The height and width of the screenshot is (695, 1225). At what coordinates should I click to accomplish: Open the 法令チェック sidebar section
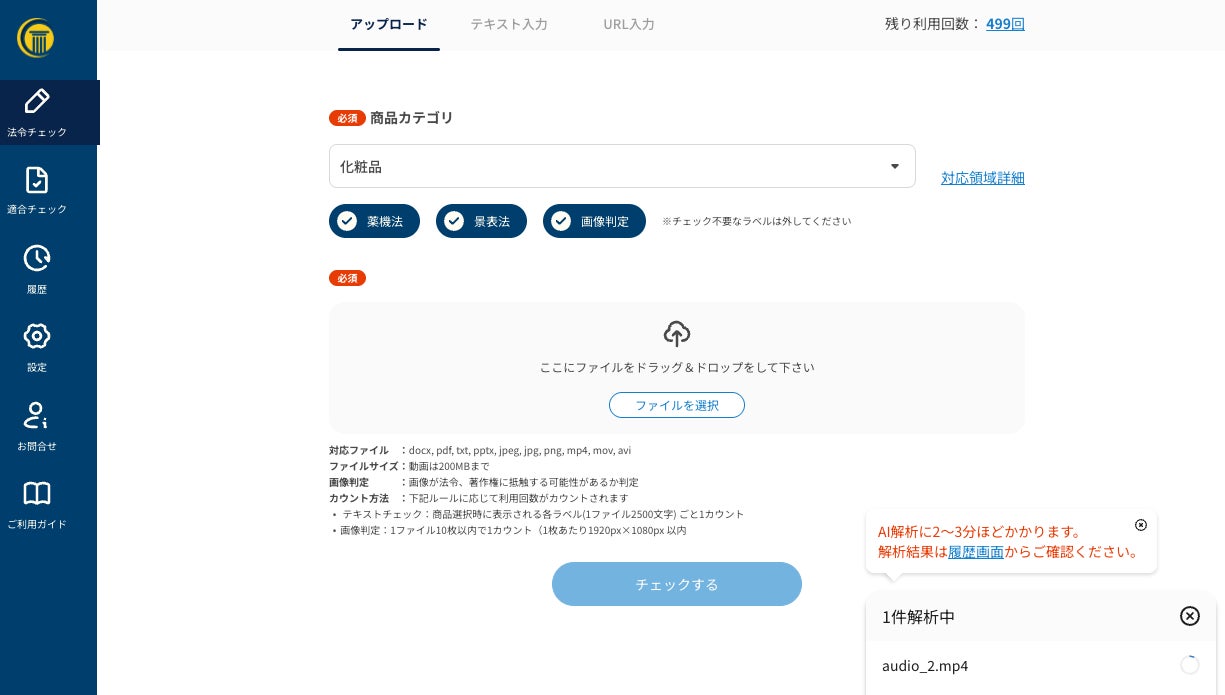(37, 112)
